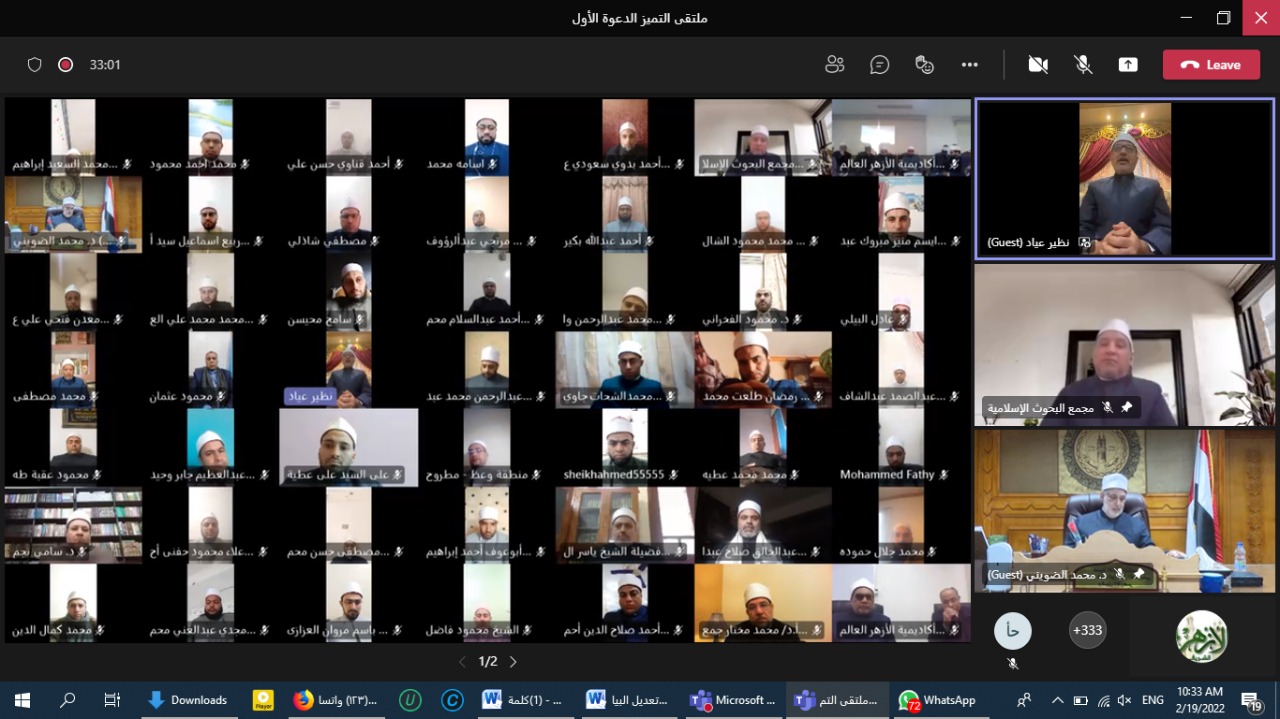Show hidden system tray icons
The width and height of the screenshot is (1280, 719).
pyautogui.click(x=1058, y=700)
